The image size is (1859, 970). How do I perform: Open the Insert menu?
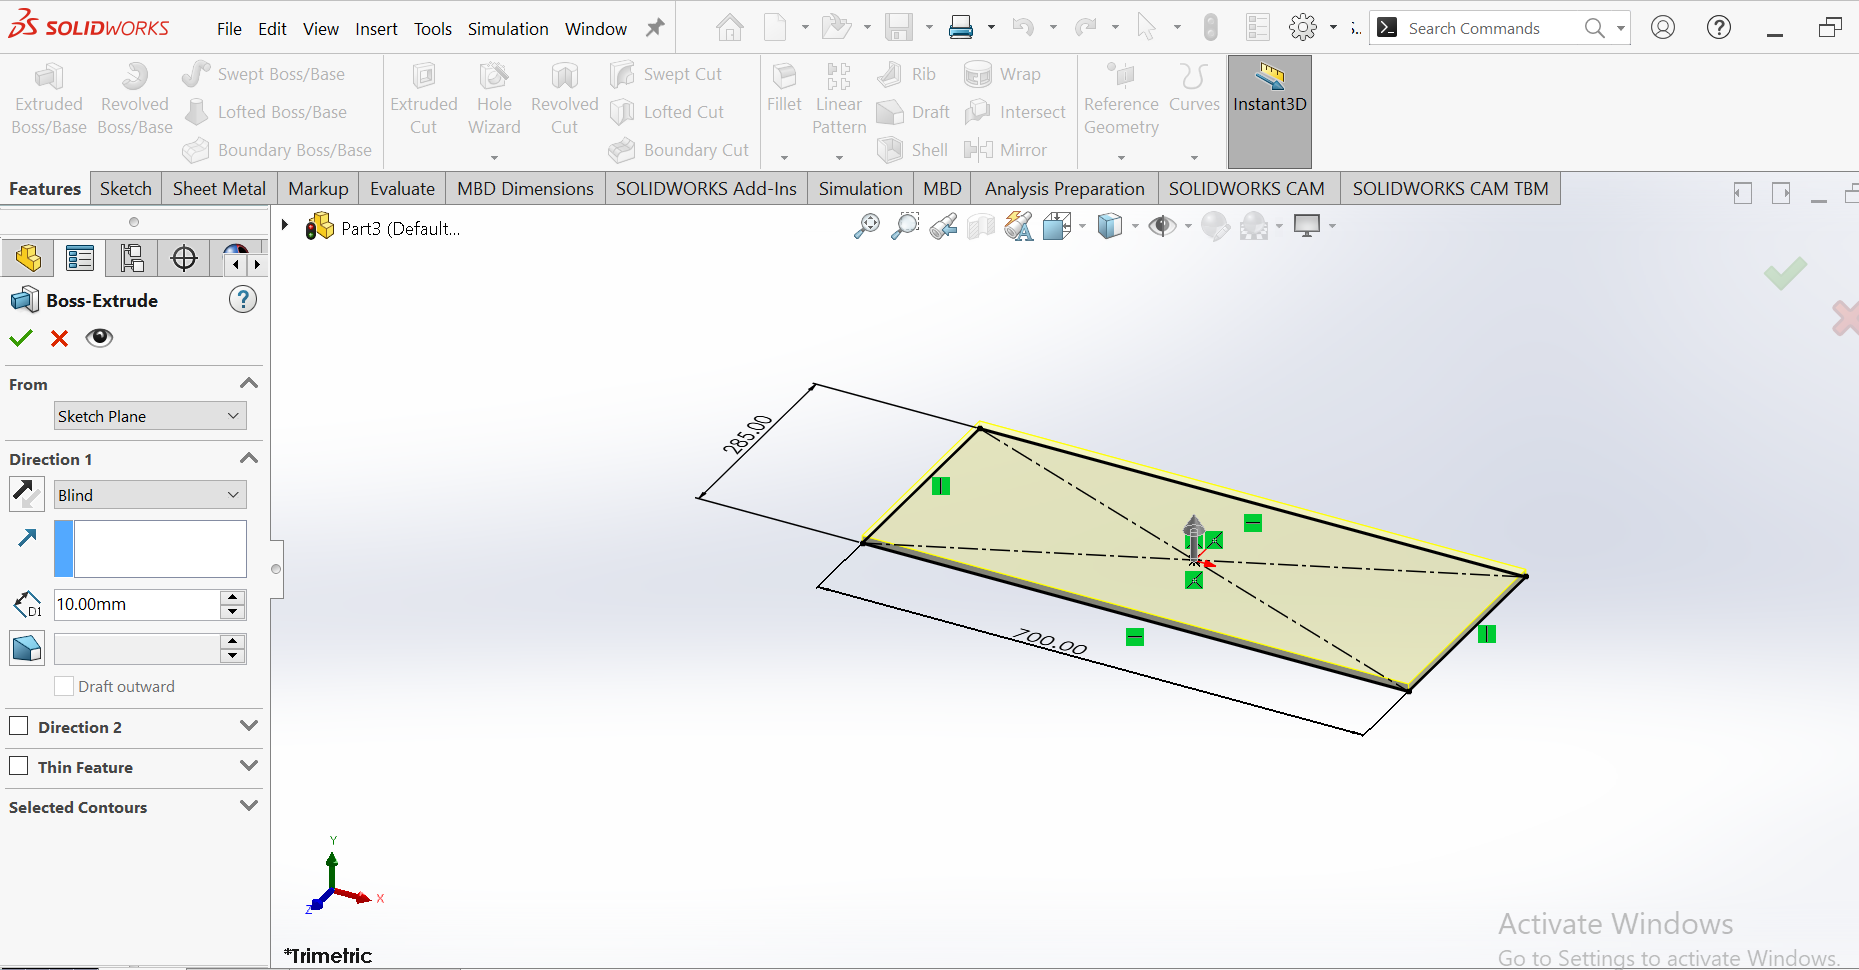click(376, 29)
